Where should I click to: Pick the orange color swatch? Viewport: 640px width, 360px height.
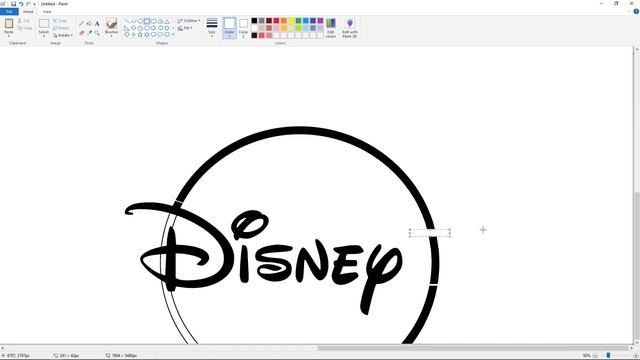(284, 21)
